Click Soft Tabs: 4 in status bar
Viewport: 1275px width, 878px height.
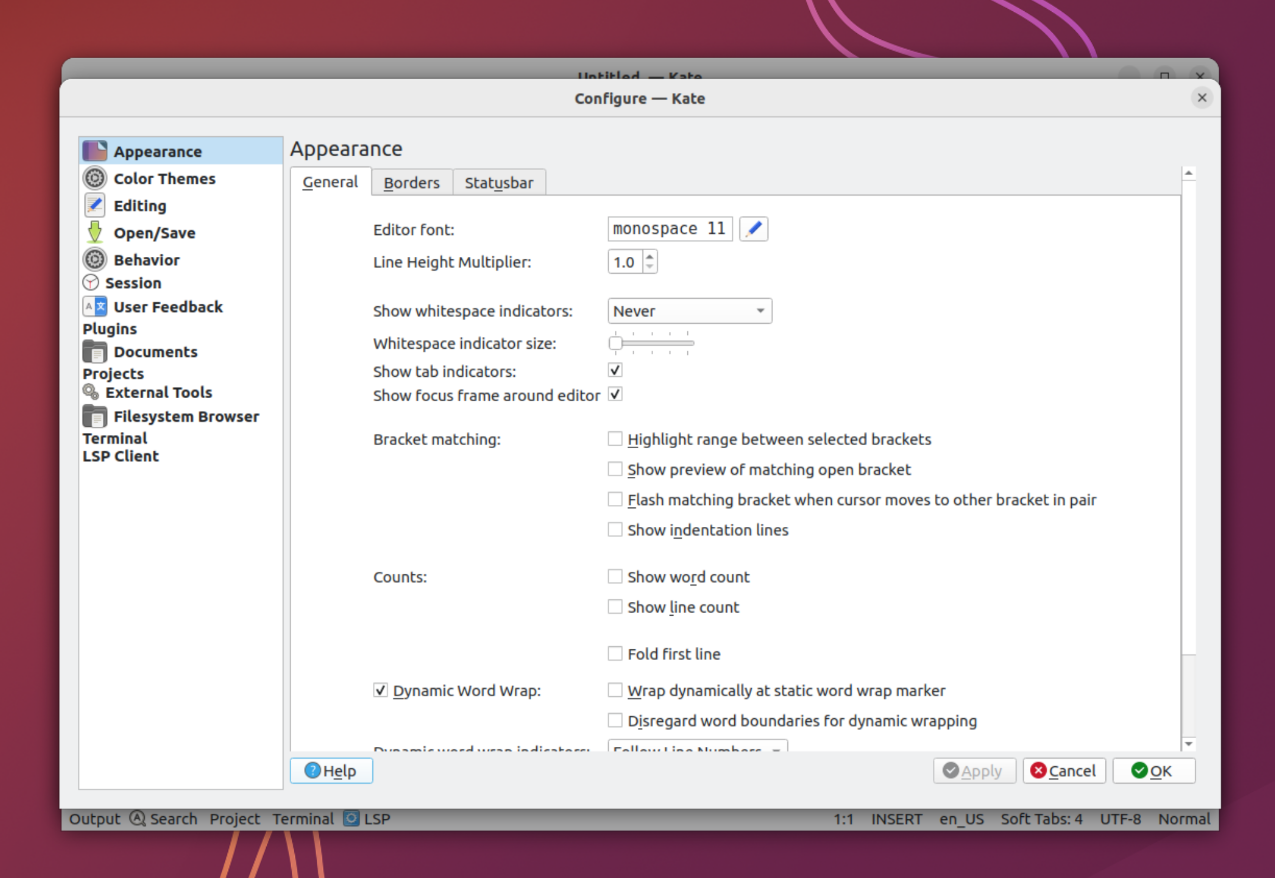1042,819
